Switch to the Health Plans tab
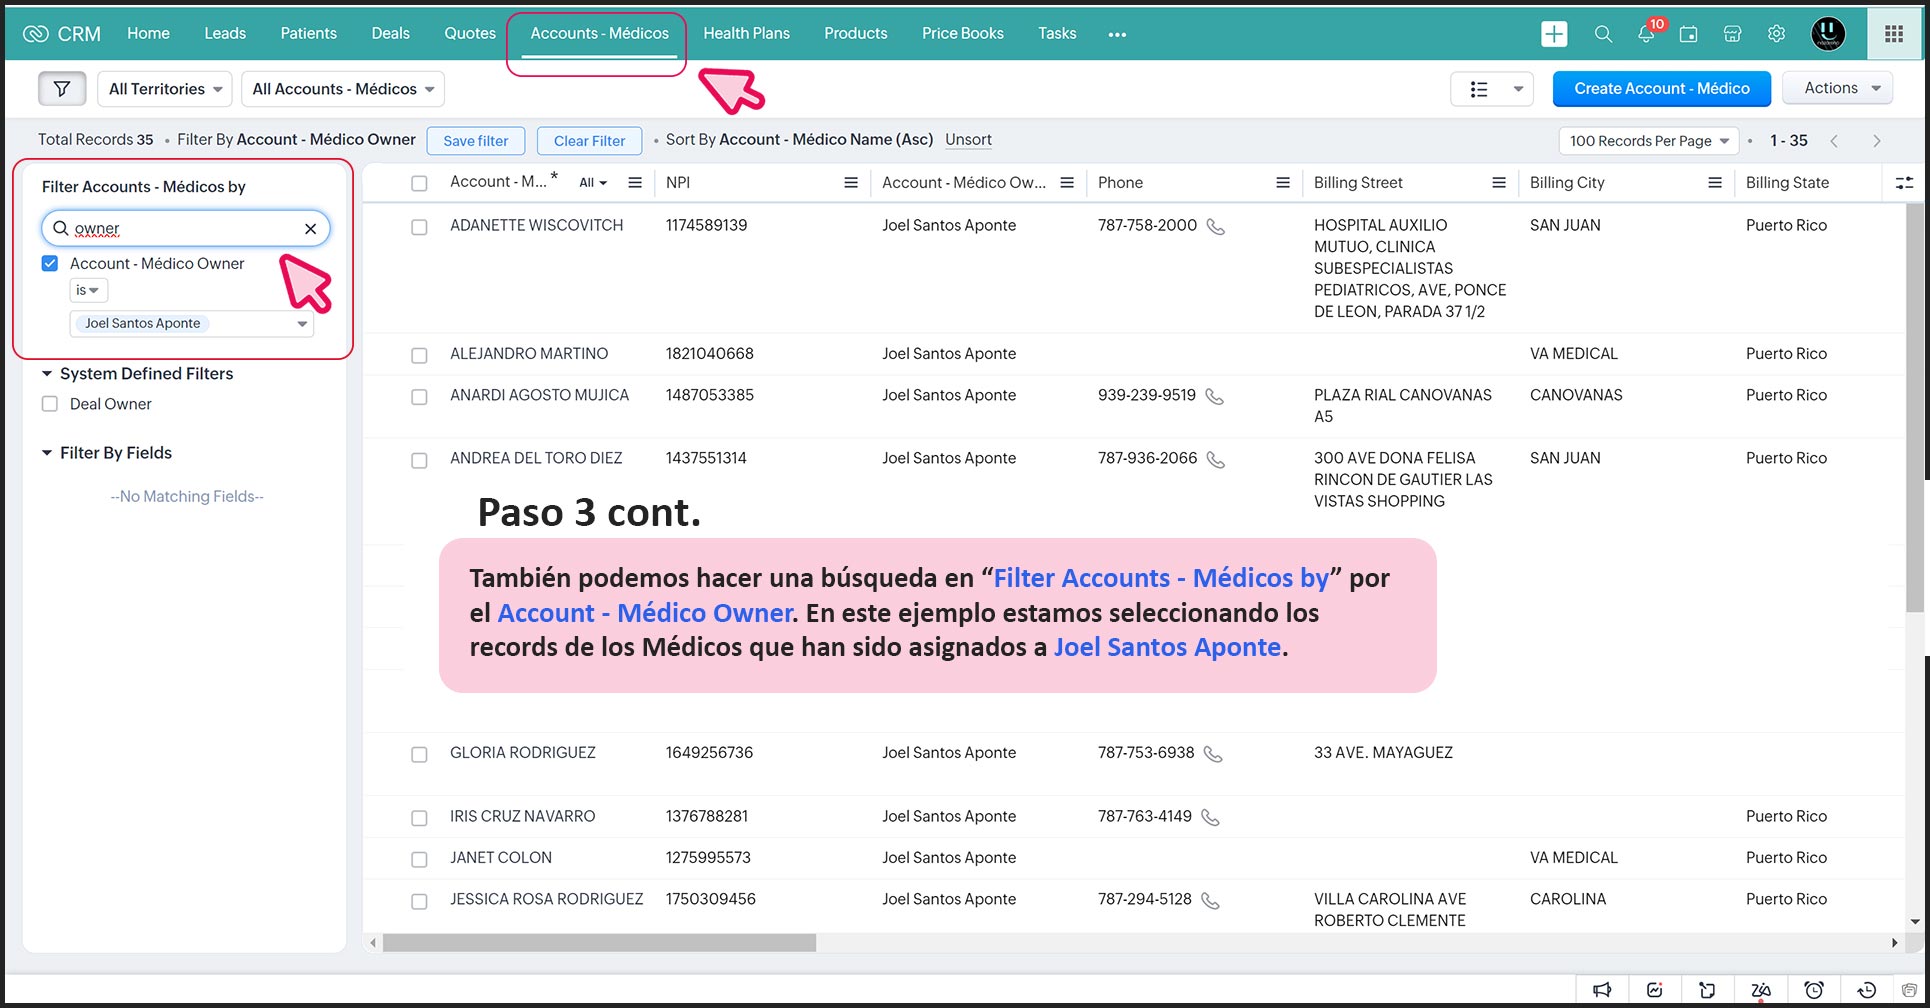 point(746,33)
